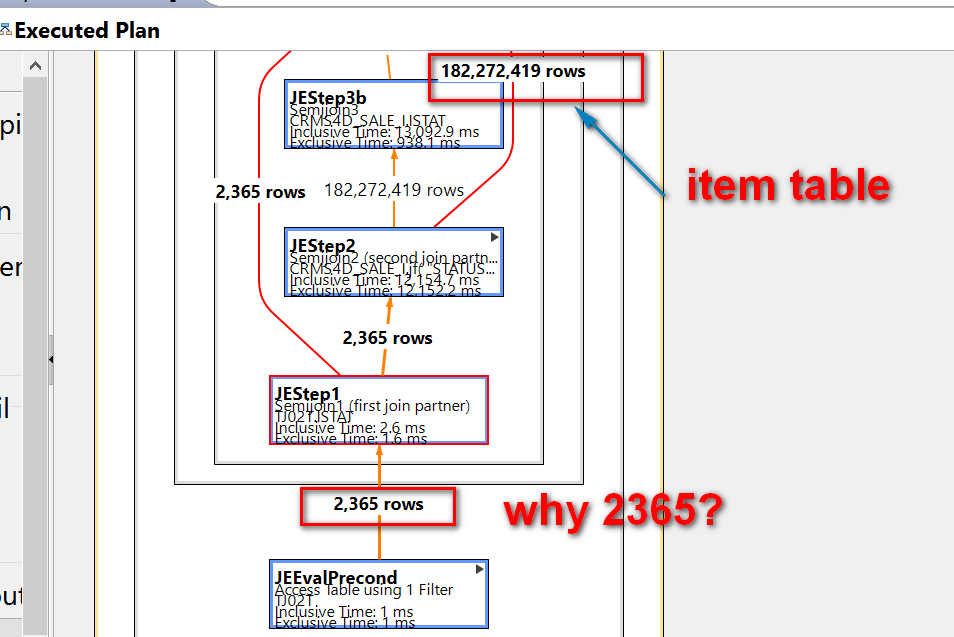954x637 pixels.
Task: Click 'Semijoin1 (first join partner)' text
Action: (x=372, y=406)
